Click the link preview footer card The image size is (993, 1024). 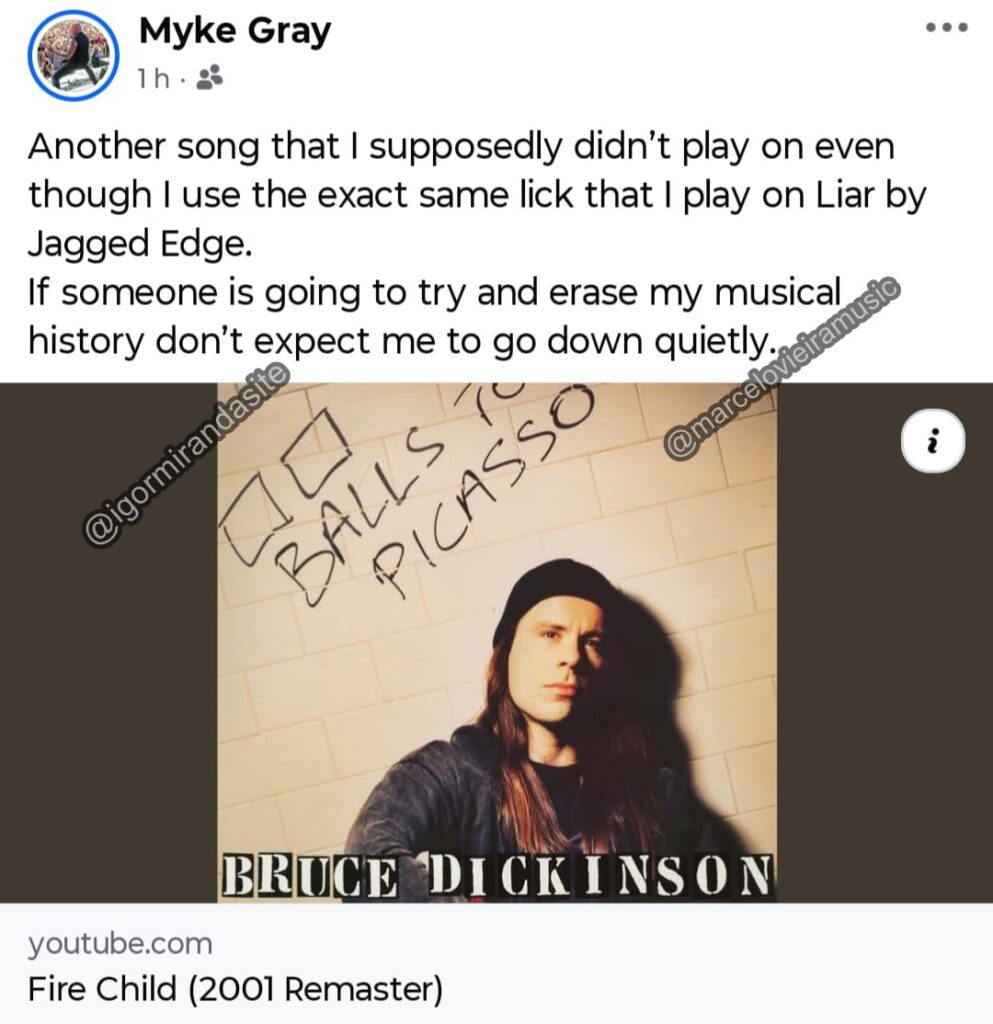pyautogui.click(x=496, y=963)
